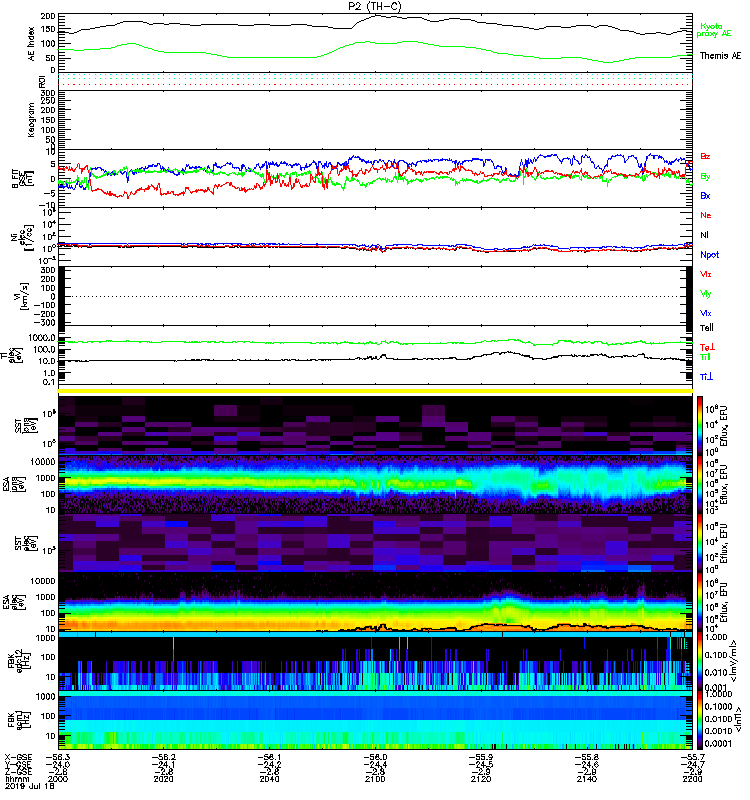Click the Y-GSE value -24.7
The width and height of the screenshot is (750, 800).
coord(692,764)
